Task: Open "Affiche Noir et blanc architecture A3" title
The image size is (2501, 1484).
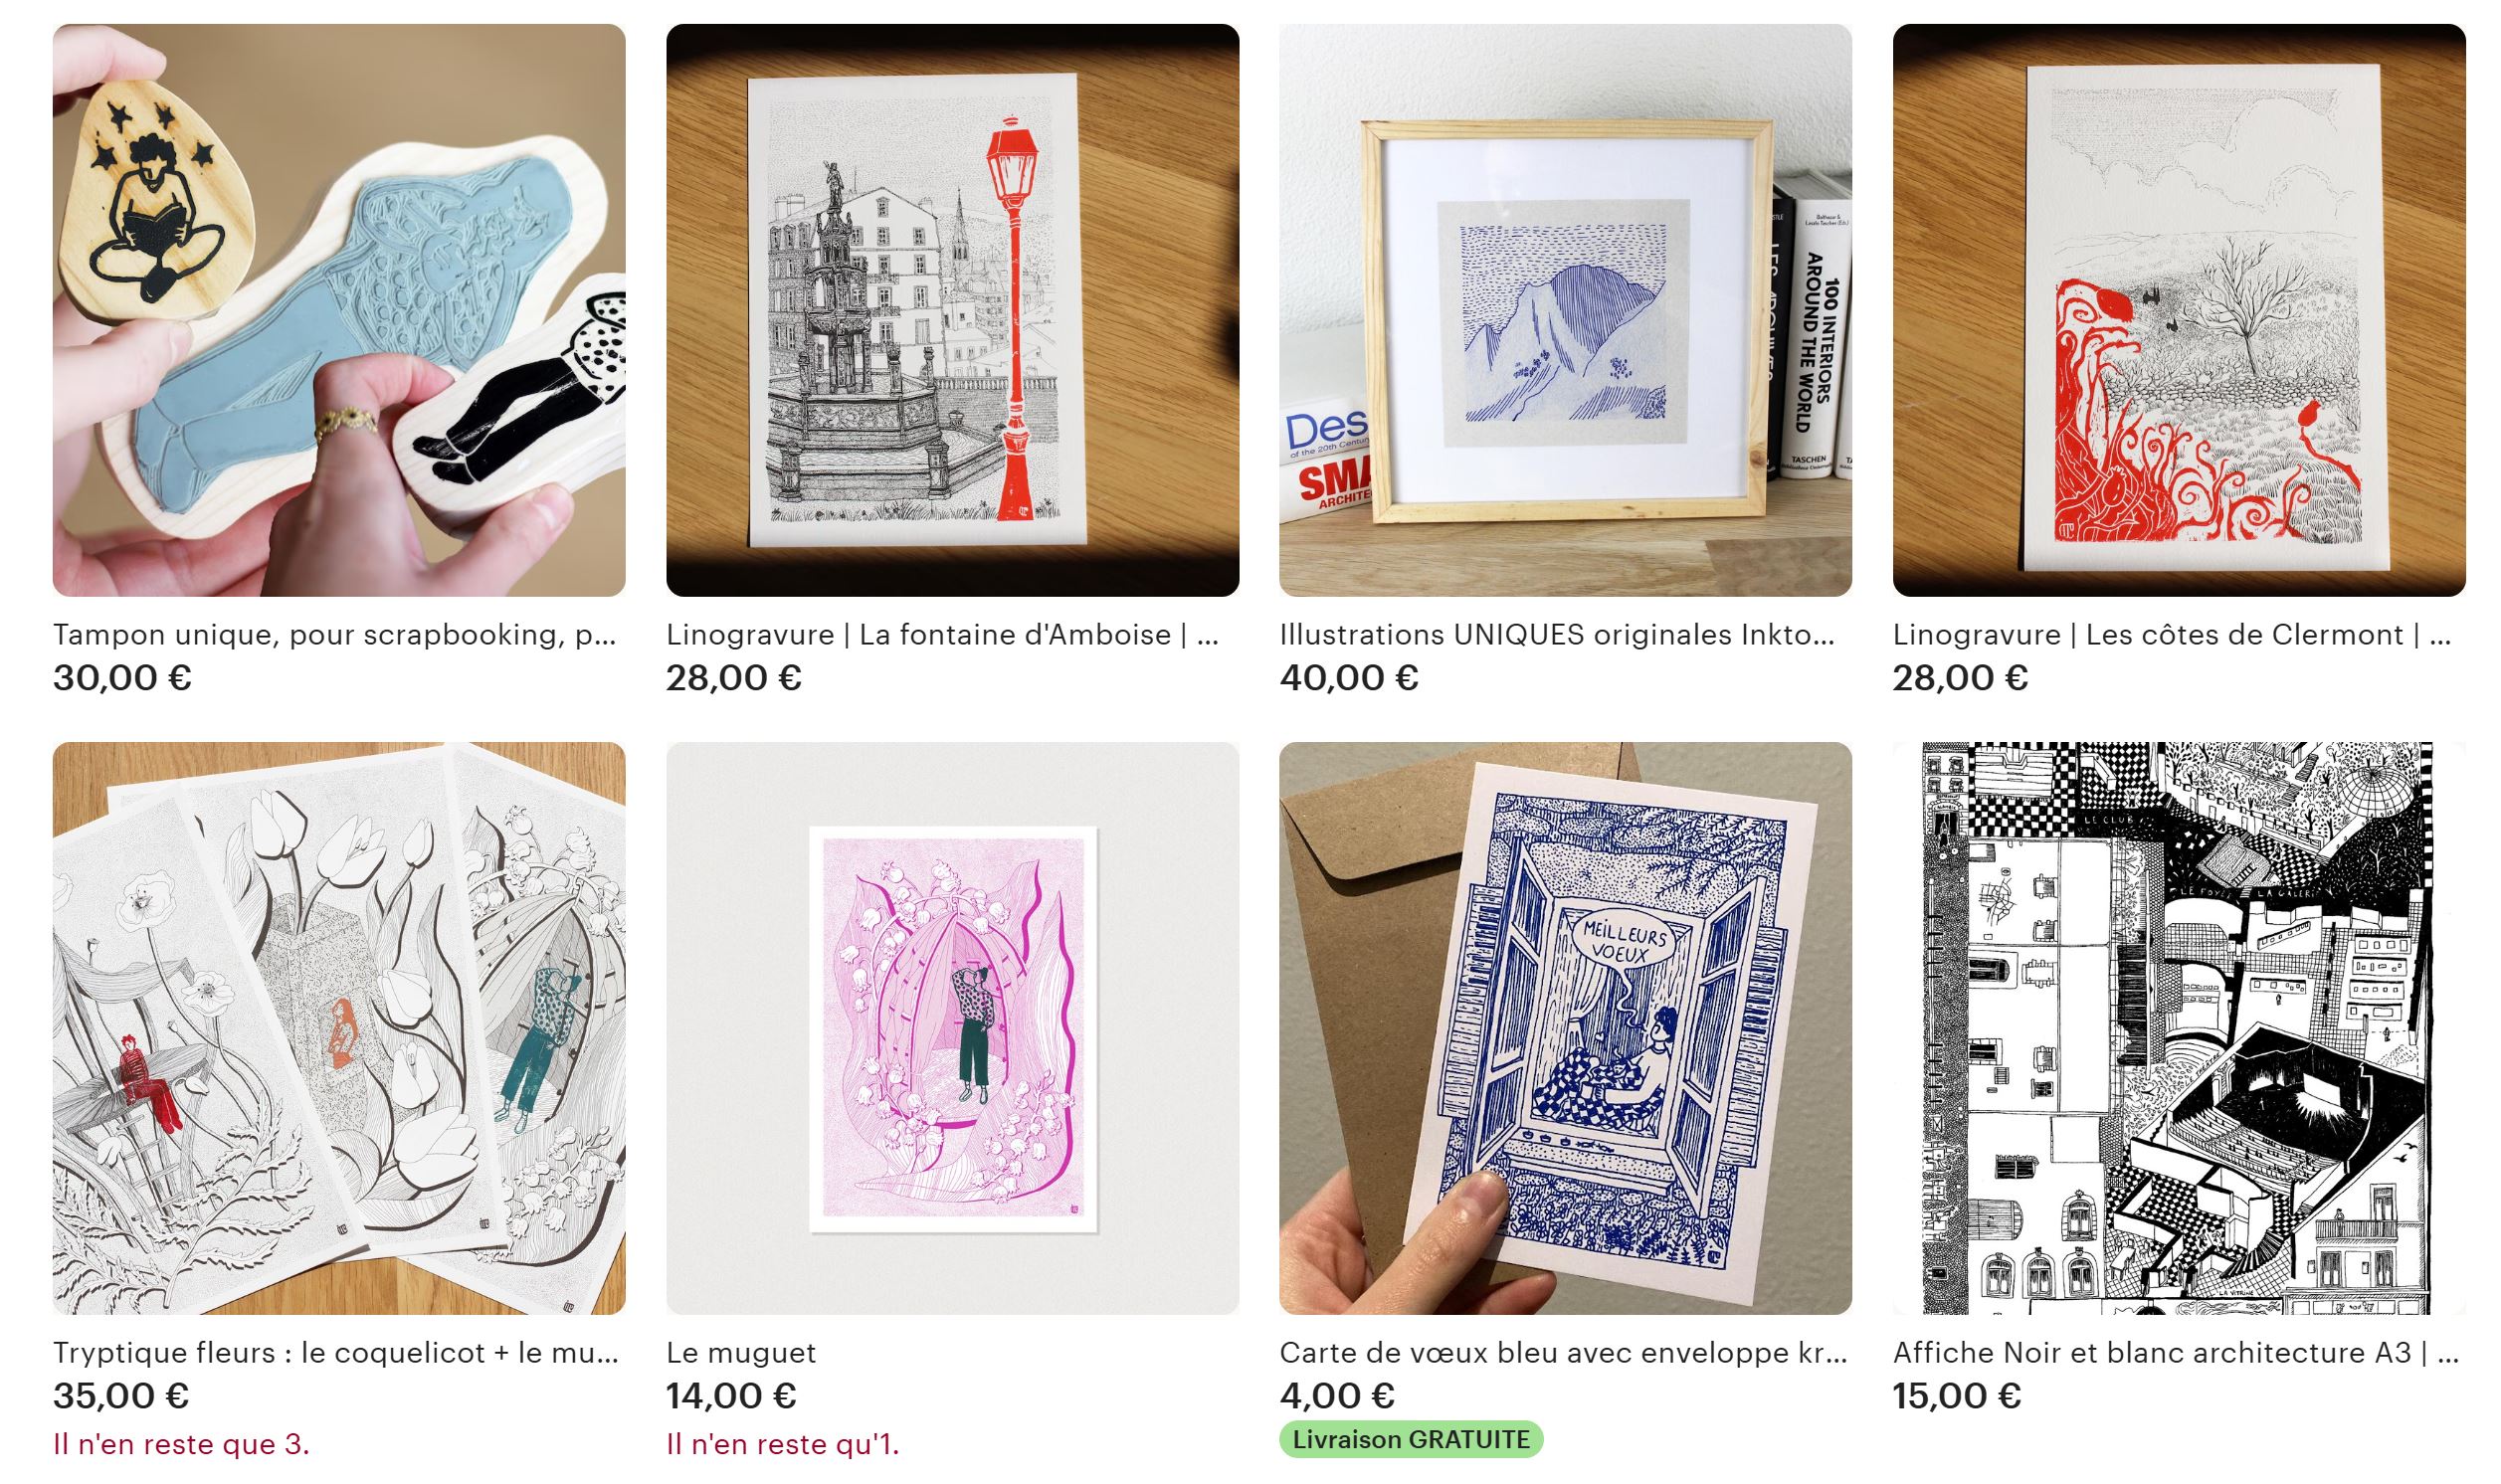Action: pos(2175,1353)
